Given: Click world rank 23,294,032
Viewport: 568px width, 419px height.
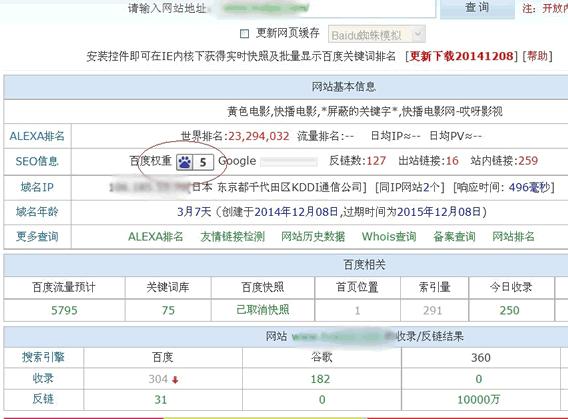Looking at the screenshot, I should (259, 136).
